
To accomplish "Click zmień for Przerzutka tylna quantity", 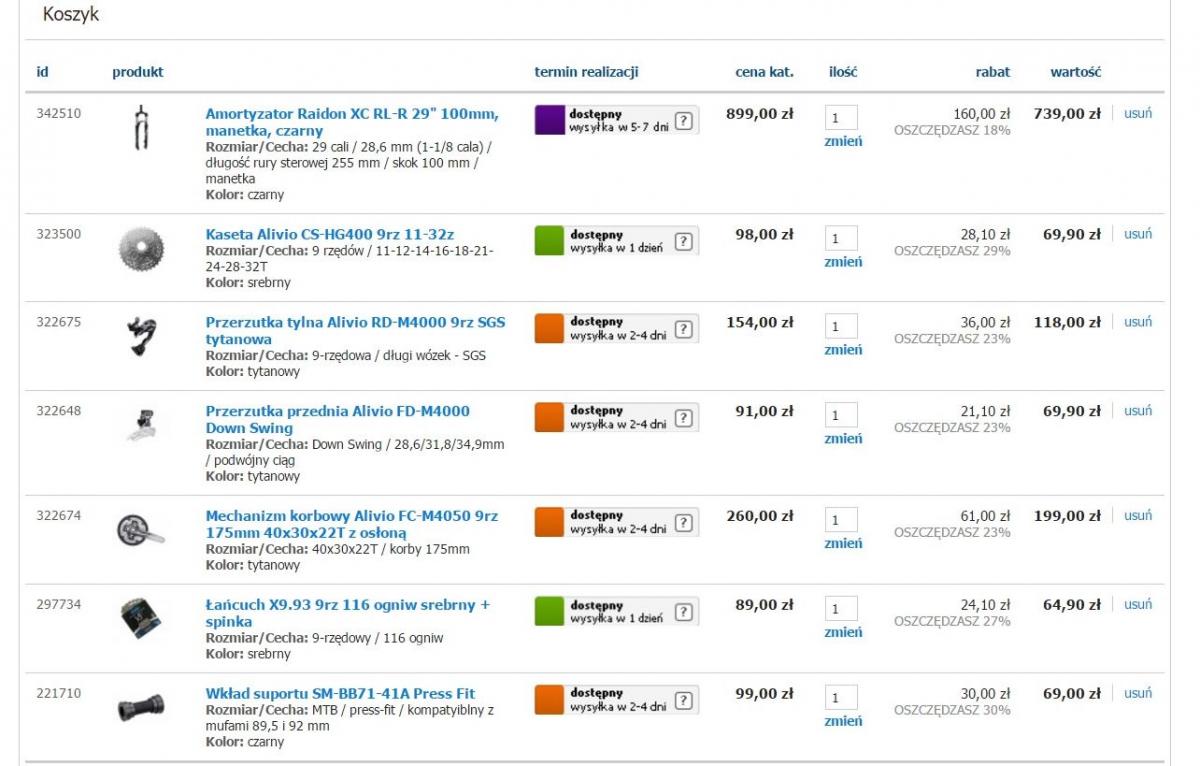I will (x=843, y=350).
